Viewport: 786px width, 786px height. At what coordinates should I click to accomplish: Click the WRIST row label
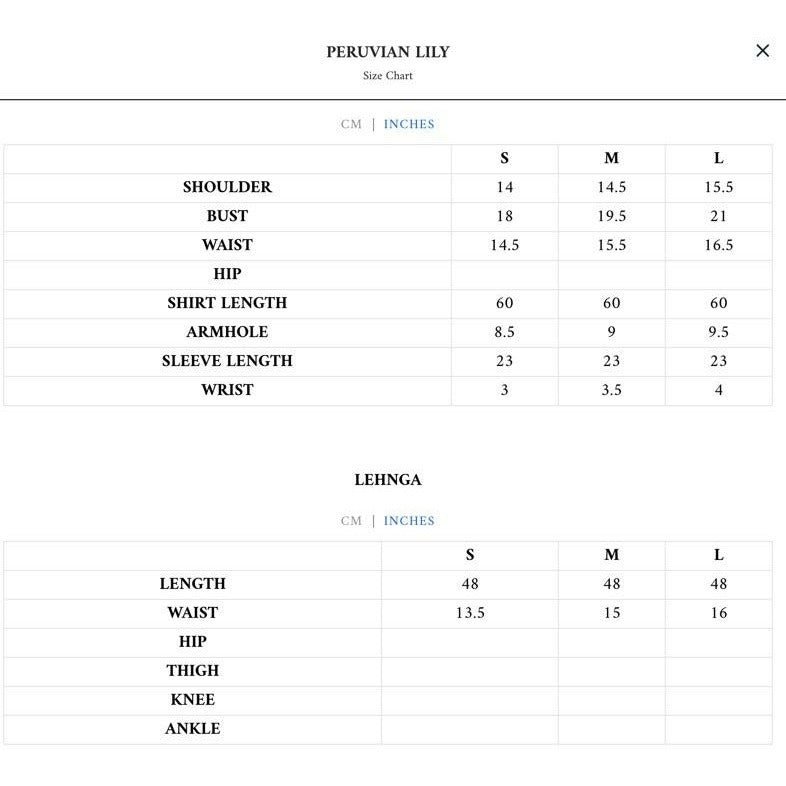[227, 390]
